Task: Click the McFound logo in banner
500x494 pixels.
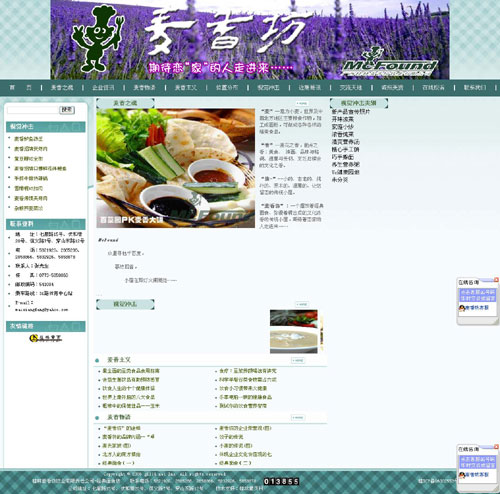Action: click(390, 63)
